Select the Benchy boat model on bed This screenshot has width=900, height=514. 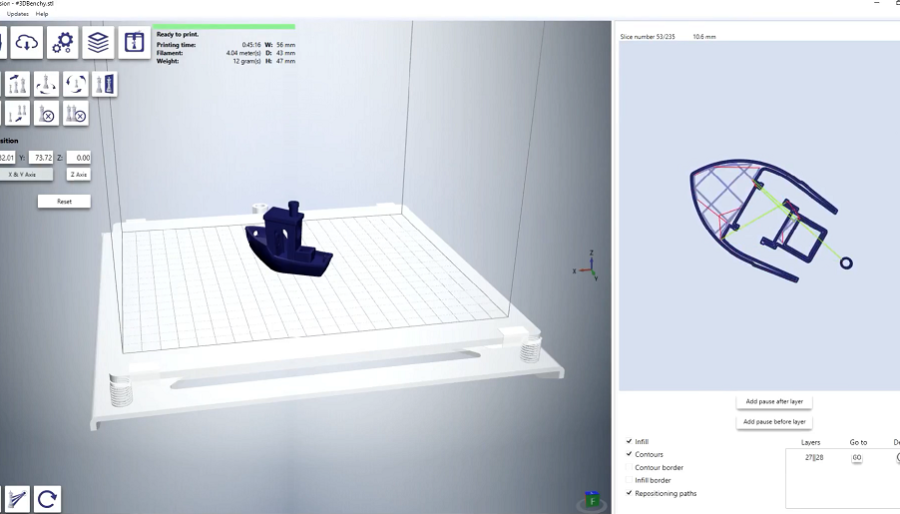pos(288,241)
